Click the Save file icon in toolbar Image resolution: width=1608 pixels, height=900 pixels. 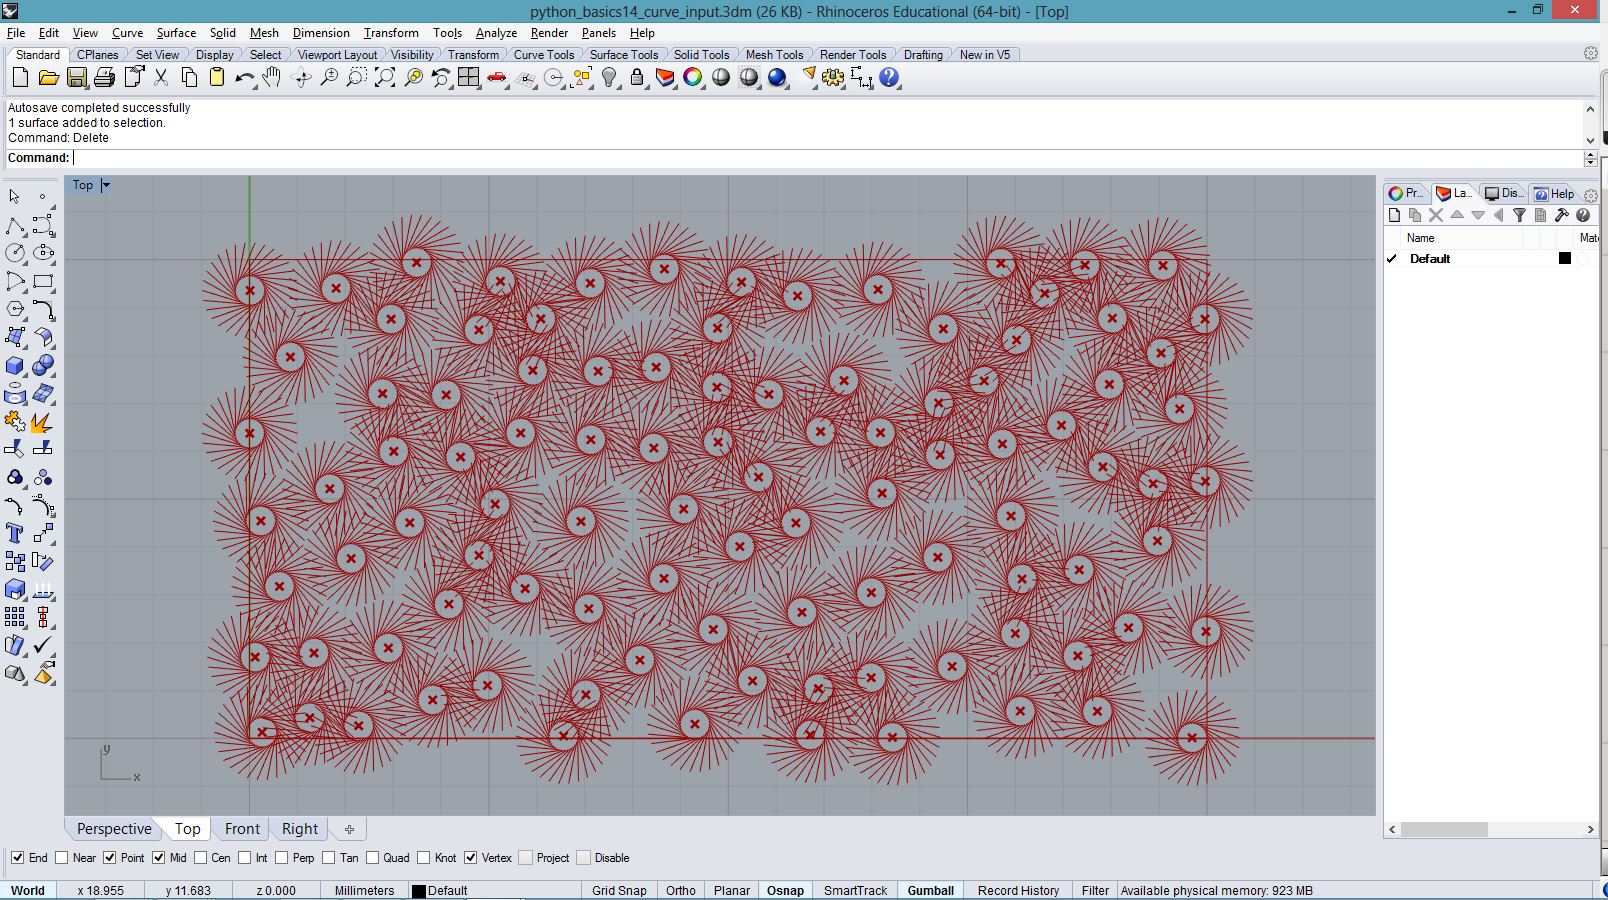coord(76,78)
